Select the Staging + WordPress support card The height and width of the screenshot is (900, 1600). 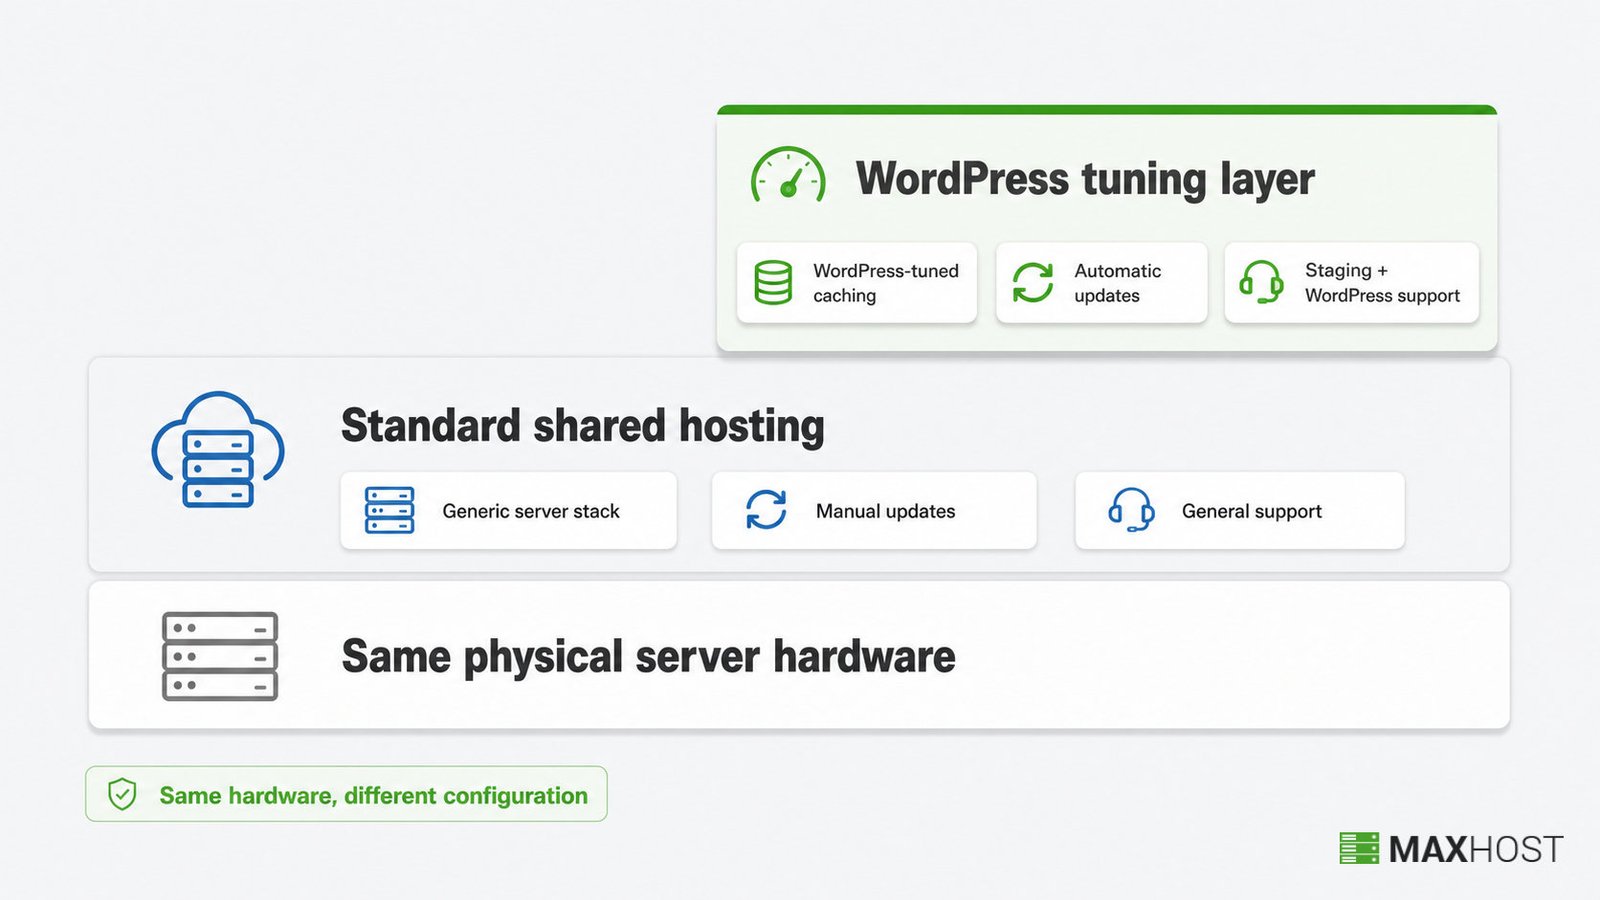[x=1352, y=282]
